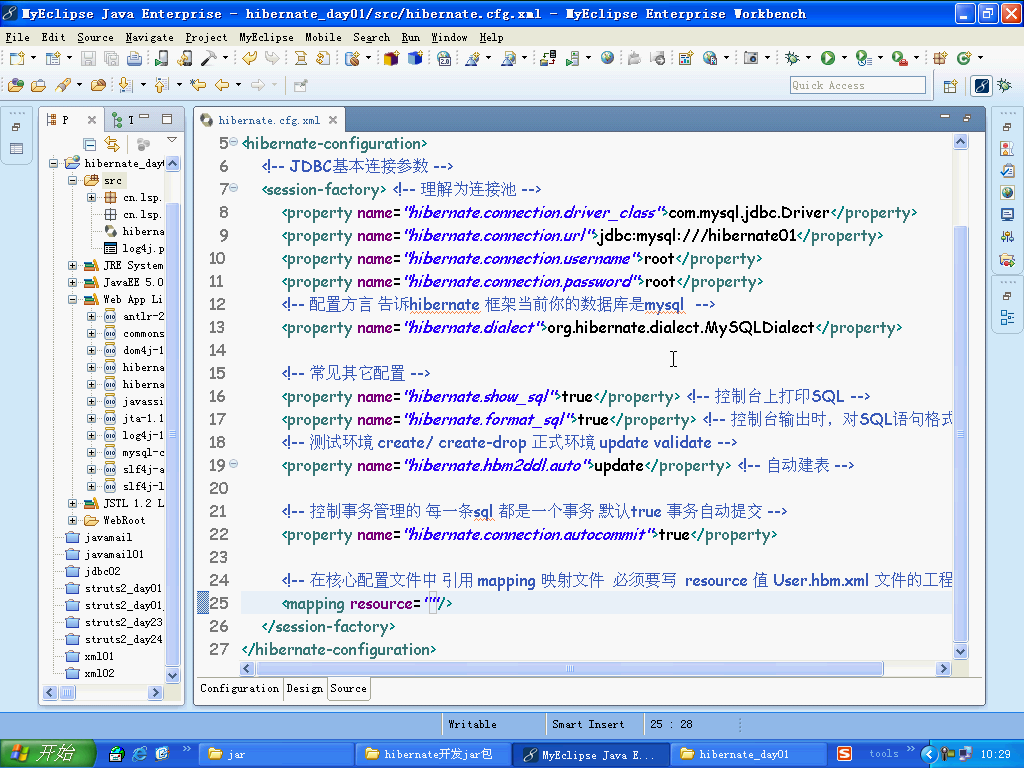
Task: Click the hammer build tool icon
Action: 208,59
